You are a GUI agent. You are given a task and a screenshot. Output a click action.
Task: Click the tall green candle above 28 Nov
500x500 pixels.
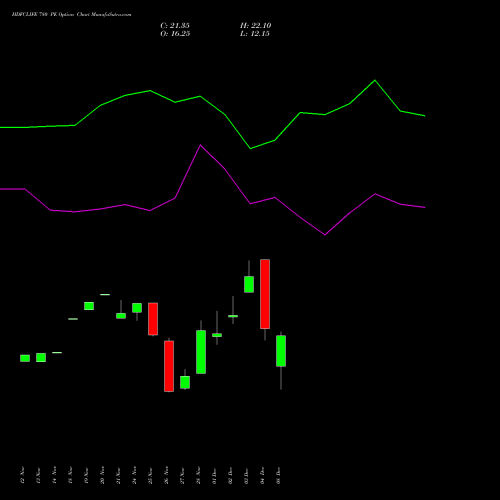(x=201, y=352)
